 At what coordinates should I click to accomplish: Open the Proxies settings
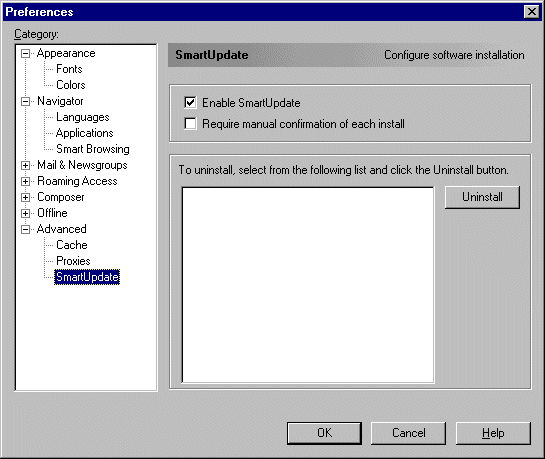point(73,261)
